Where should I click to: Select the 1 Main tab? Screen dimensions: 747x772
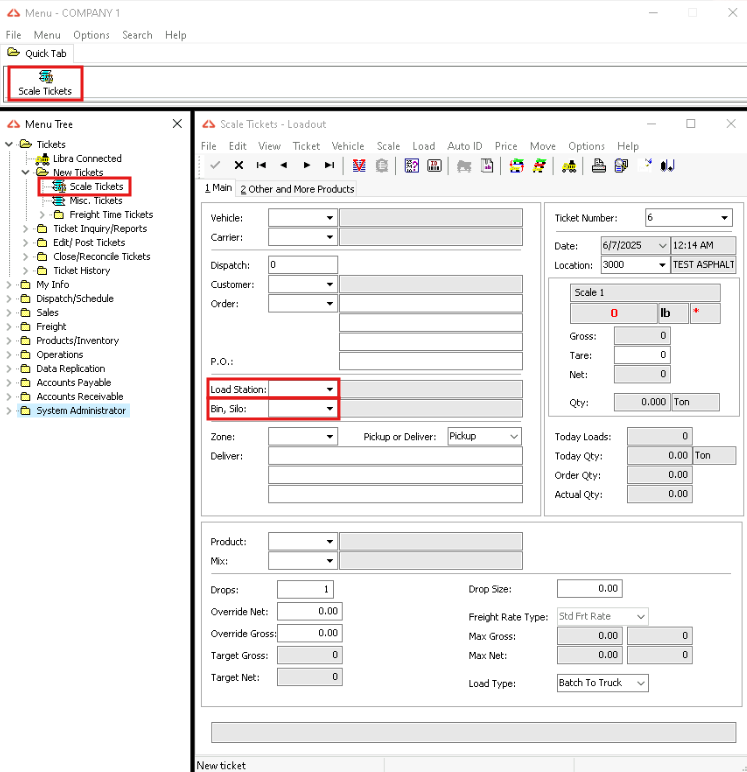(x=218, y=188)
